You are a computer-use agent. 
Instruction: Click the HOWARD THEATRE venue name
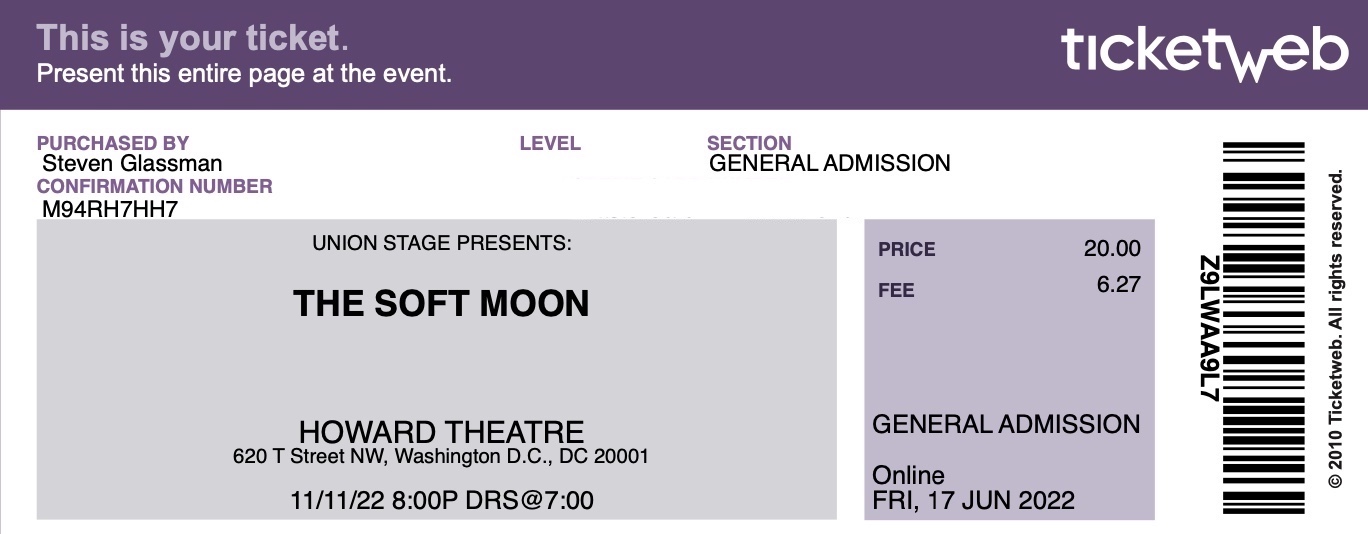point(441,432)
